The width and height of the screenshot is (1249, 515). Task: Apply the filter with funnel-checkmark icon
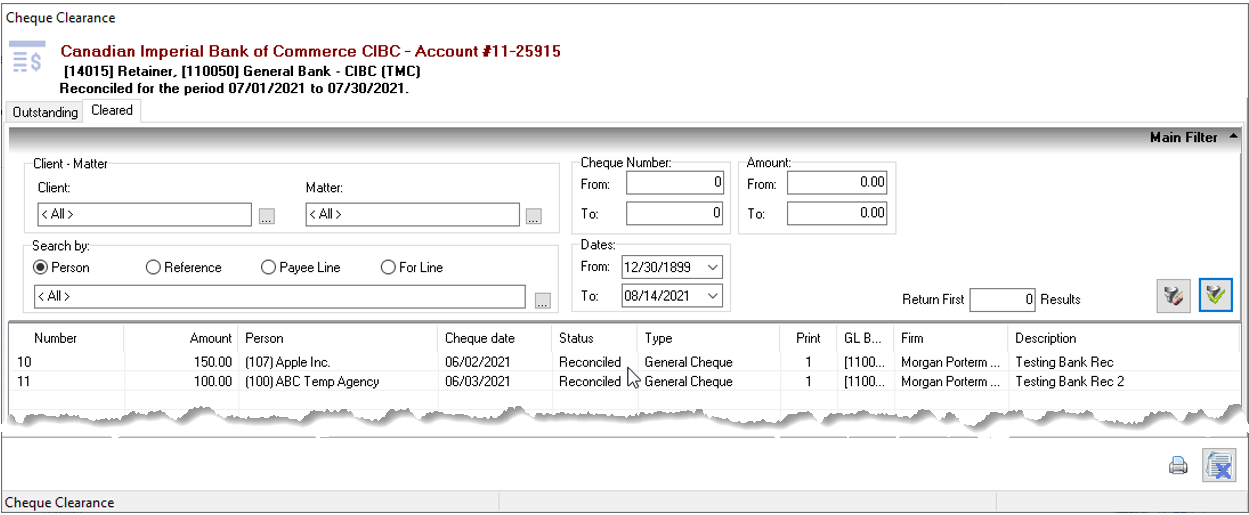pyautogui.click(x=1215, y=295)
